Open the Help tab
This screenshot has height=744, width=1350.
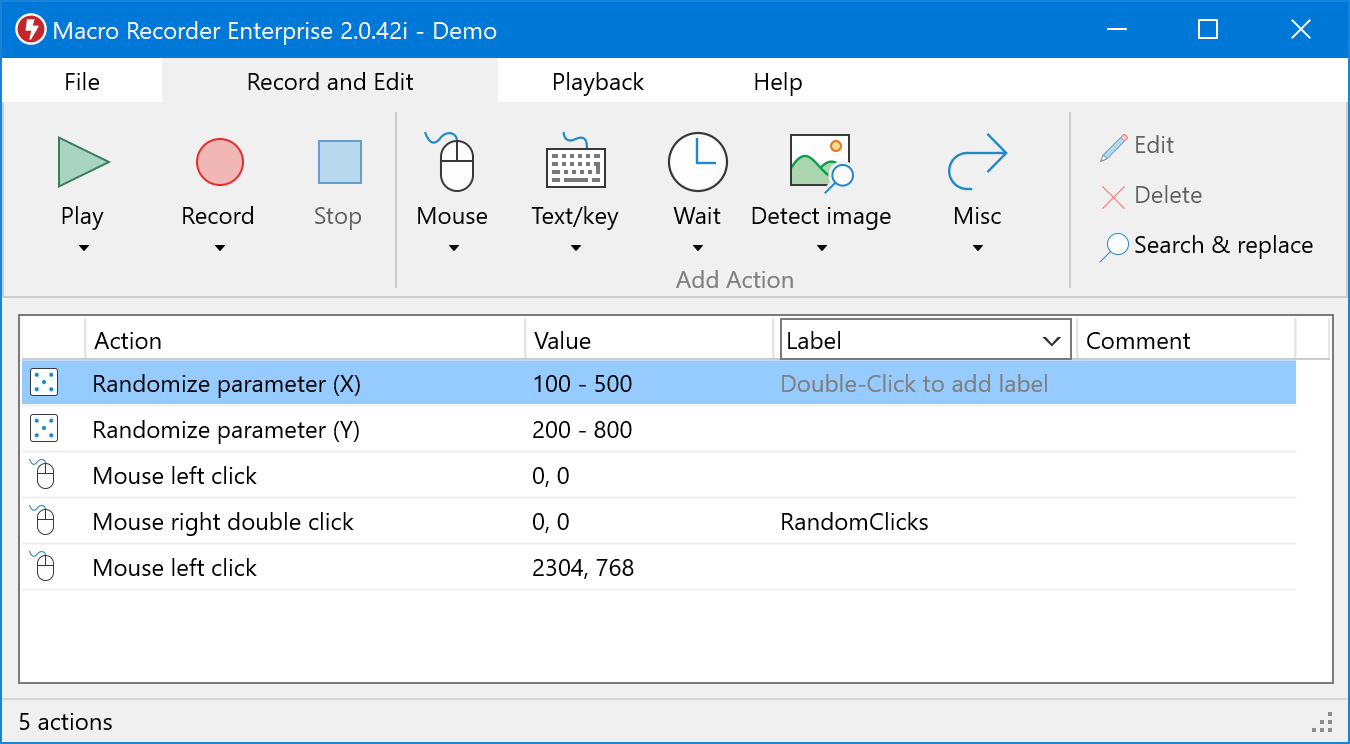coord(777,82)
